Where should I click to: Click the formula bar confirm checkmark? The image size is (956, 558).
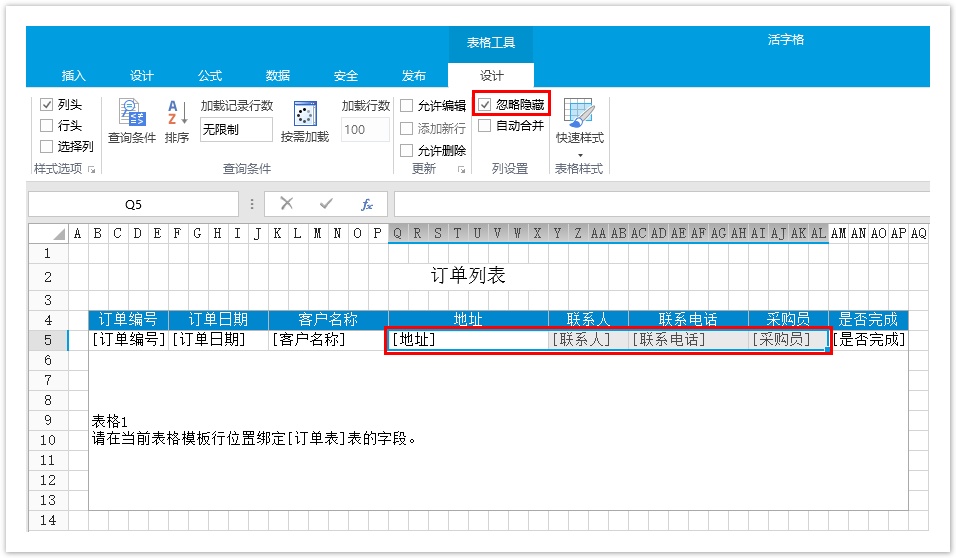[x=326, y=204]
